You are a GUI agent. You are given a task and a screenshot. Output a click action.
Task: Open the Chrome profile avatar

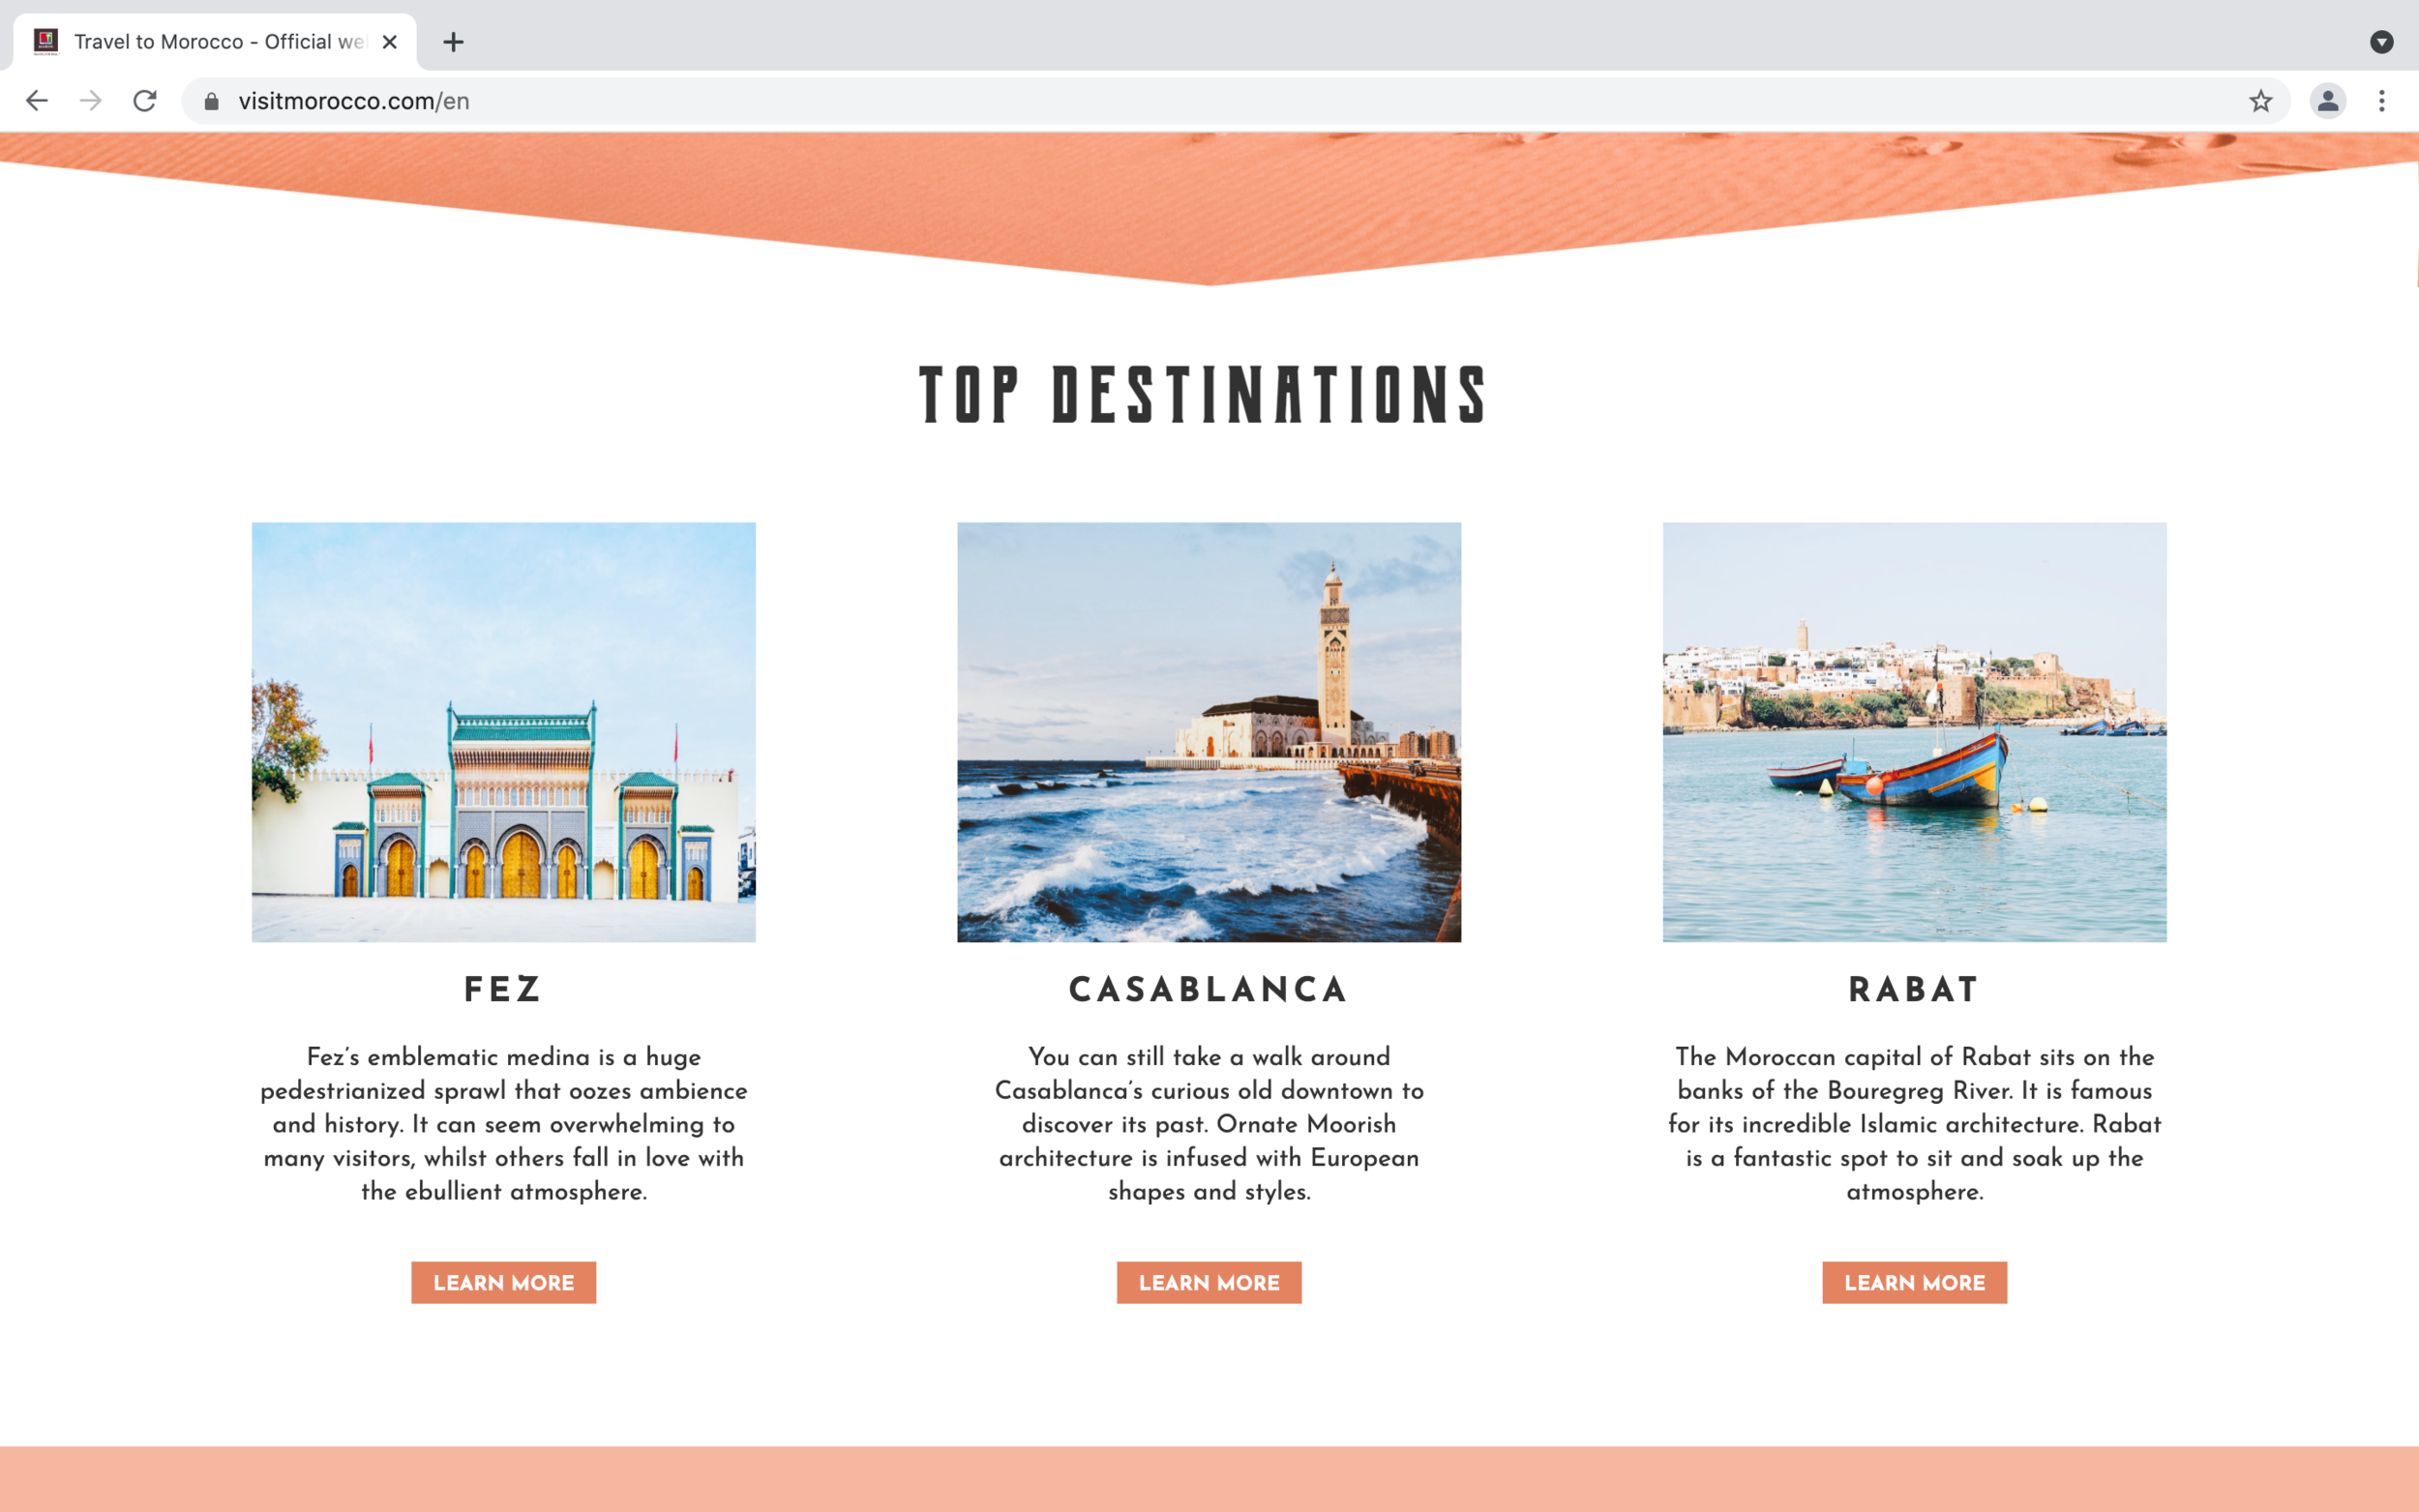2327,101
